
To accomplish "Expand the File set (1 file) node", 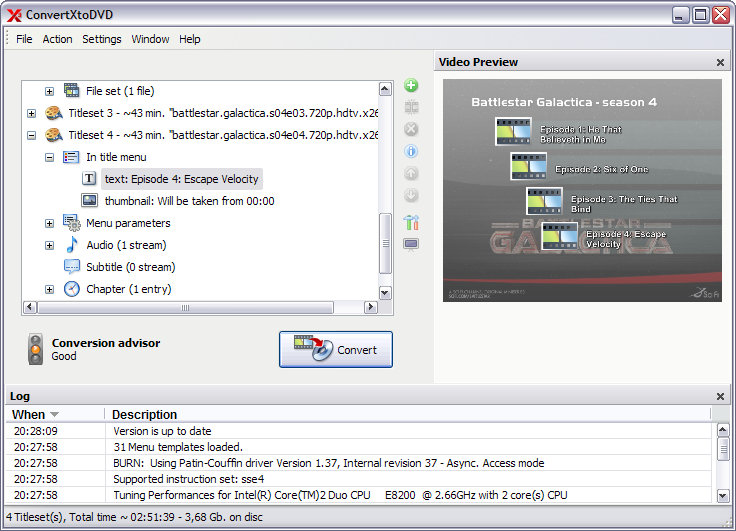I will click(x=49, y=91).
